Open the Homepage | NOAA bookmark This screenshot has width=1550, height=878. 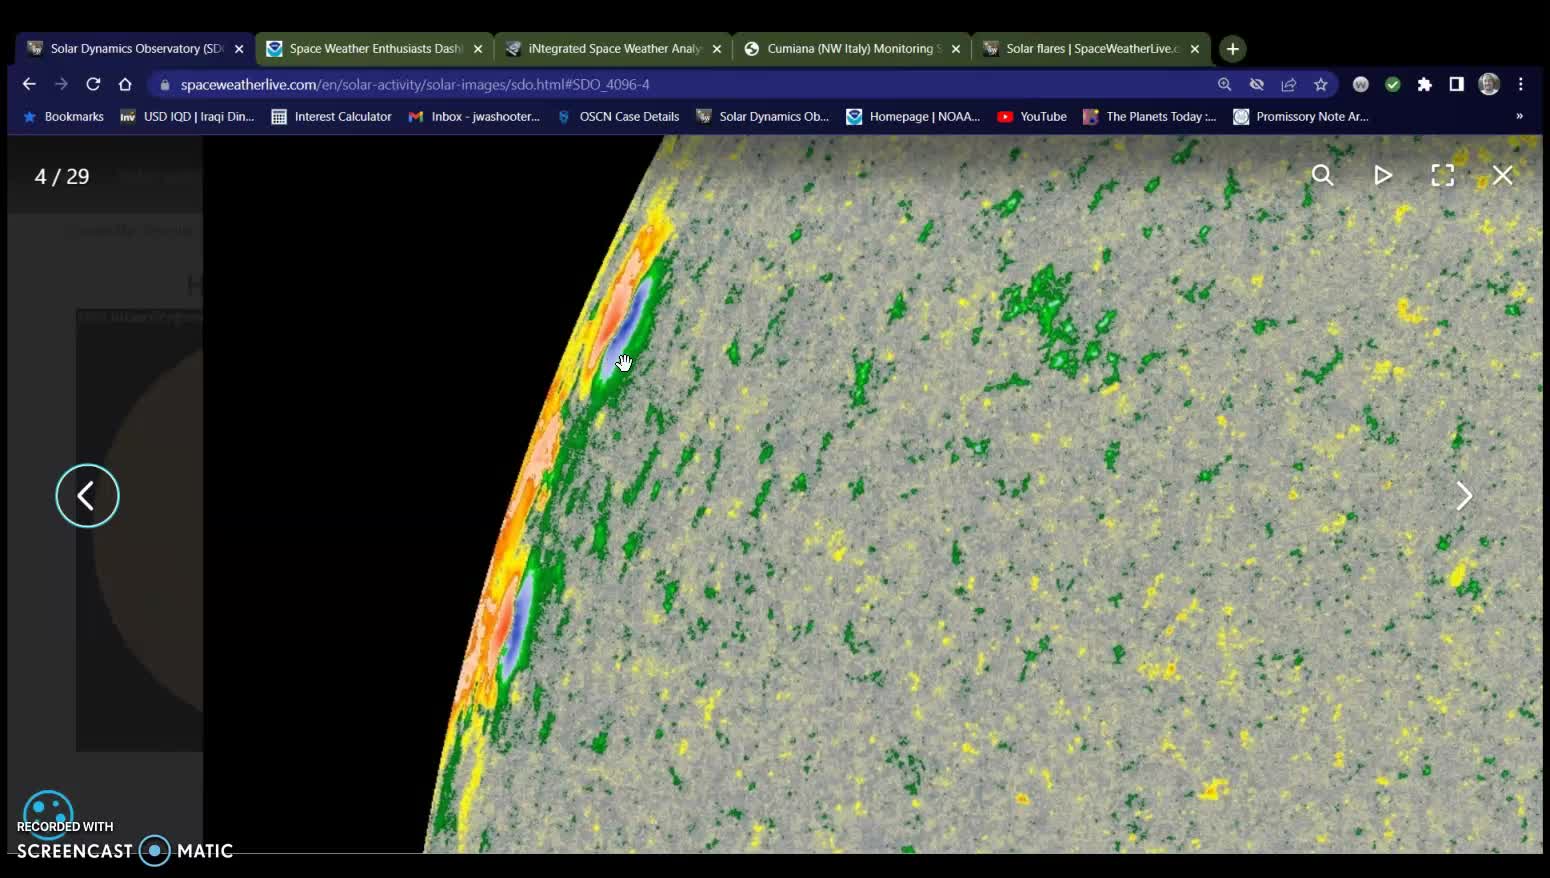(x=913, y=117)
